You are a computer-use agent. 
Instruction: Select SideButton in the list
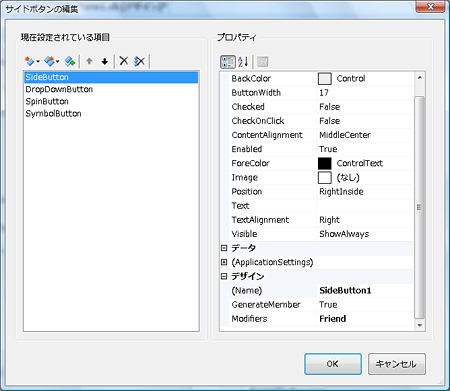pyautogui.click(x=111, y=77)
